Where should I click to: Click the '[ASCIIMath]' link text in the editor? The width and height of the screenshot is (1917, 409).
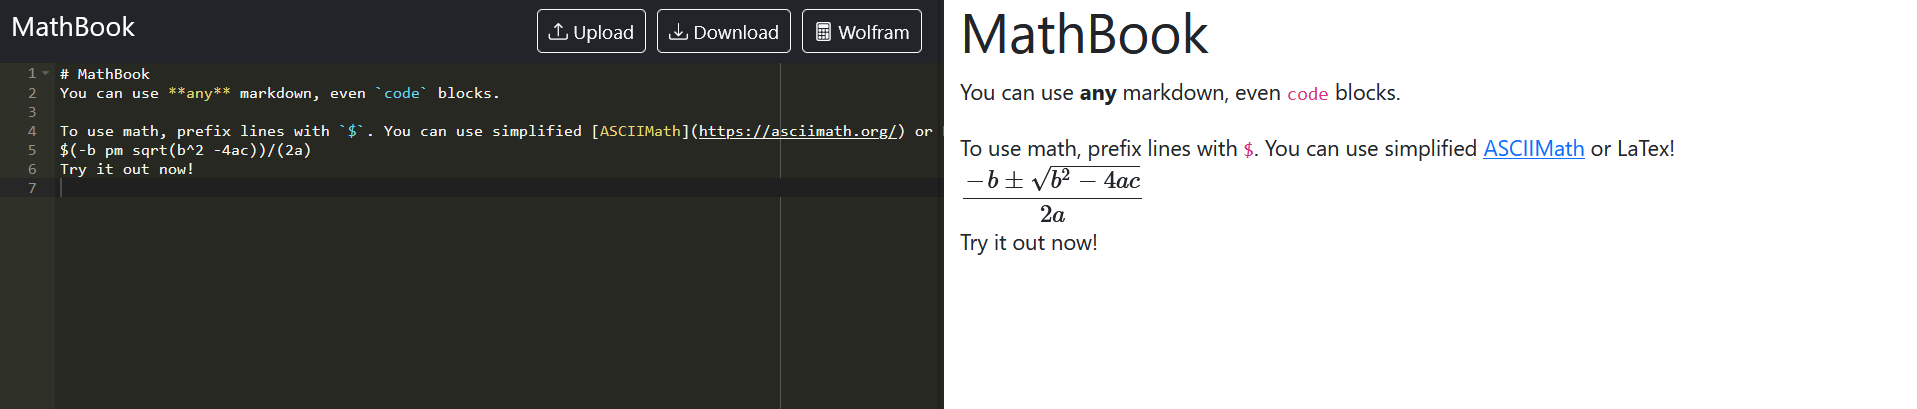tap(640, 131)
